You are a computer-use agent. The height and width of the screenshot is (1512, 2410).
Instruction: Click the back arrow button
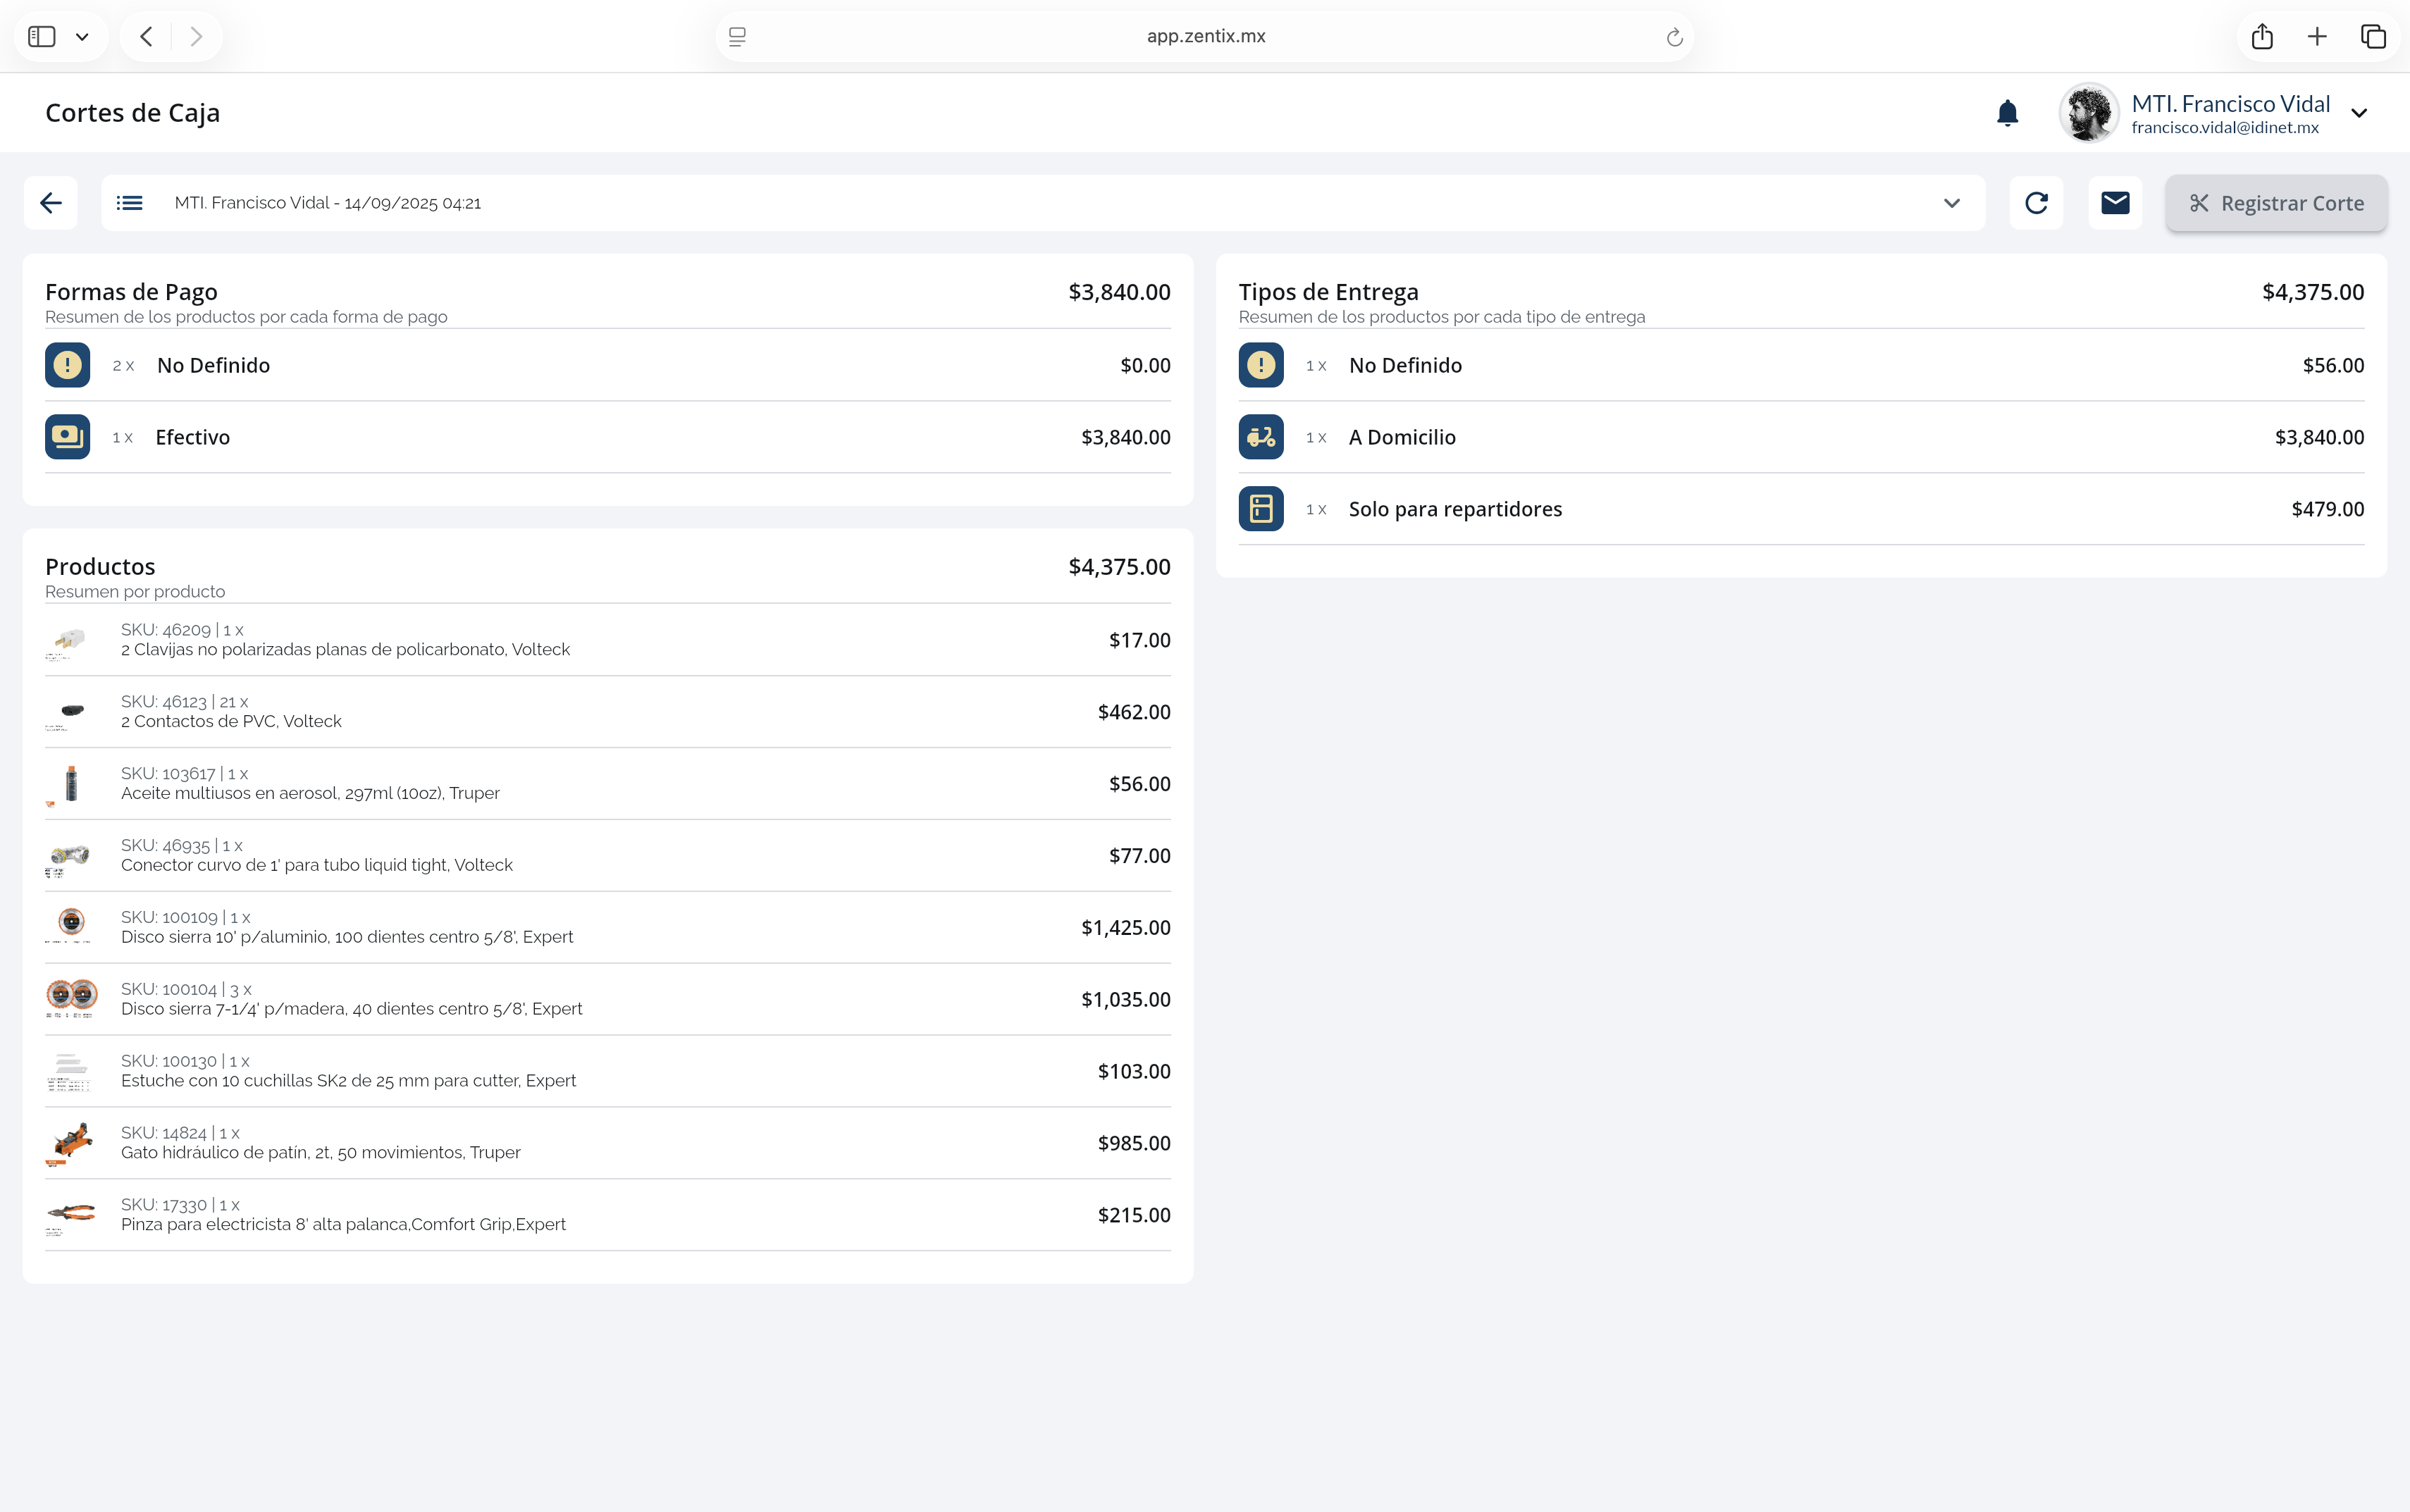pyautogui.click(x=51, y=203)
